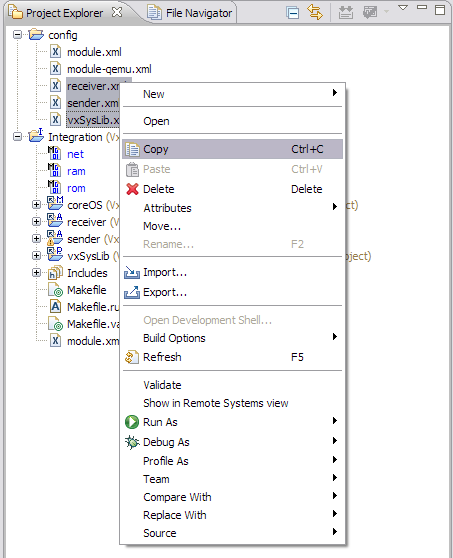Choose Validate from context menu
Screen dimensions: 453x558
coord(232,385)
